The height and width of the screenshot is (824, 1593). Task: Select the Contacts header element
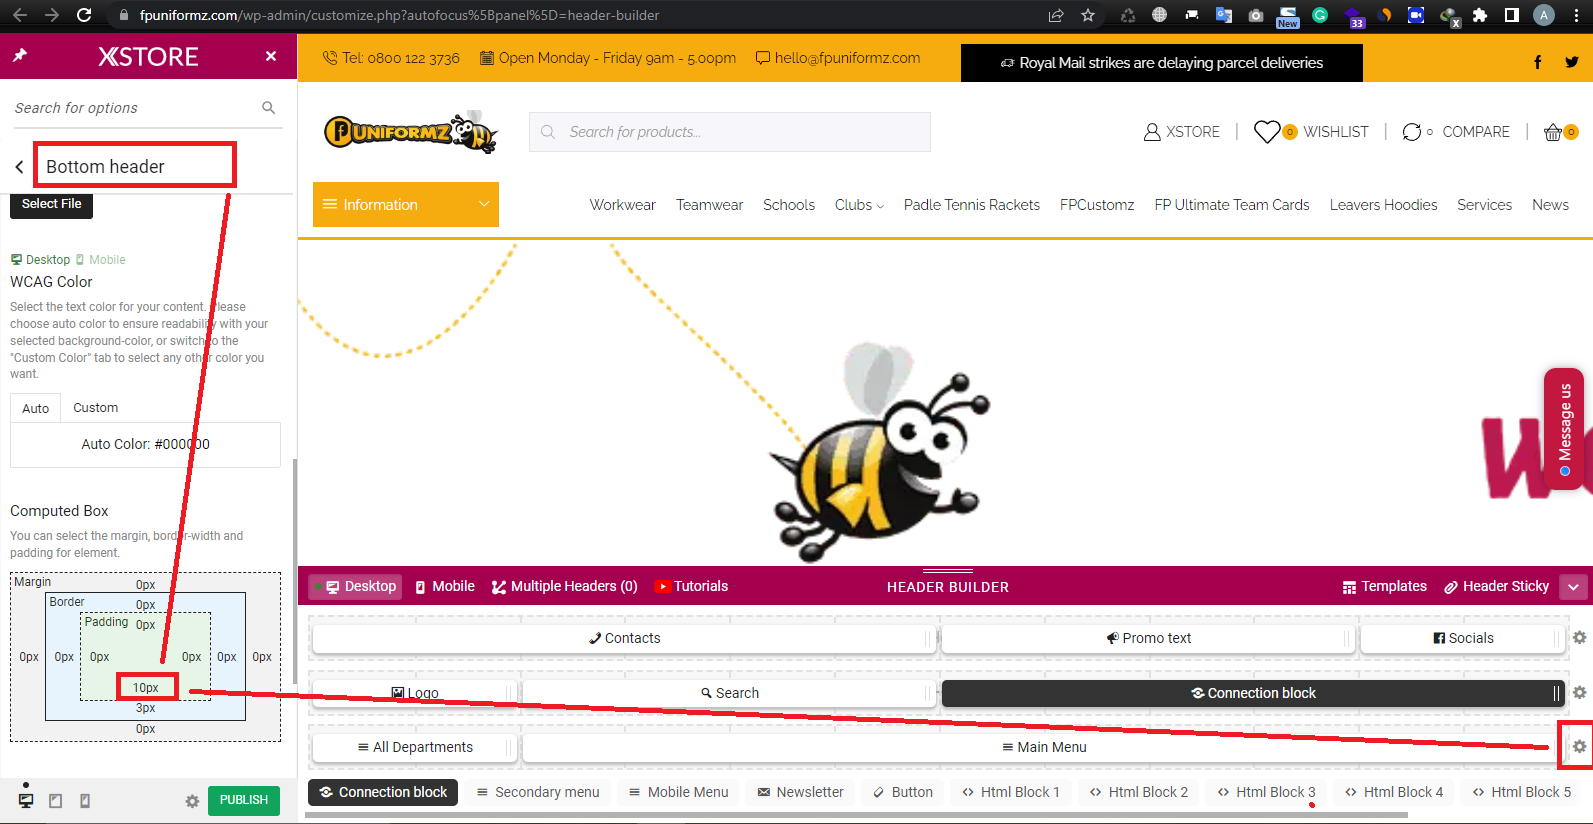tap(624, 638)
